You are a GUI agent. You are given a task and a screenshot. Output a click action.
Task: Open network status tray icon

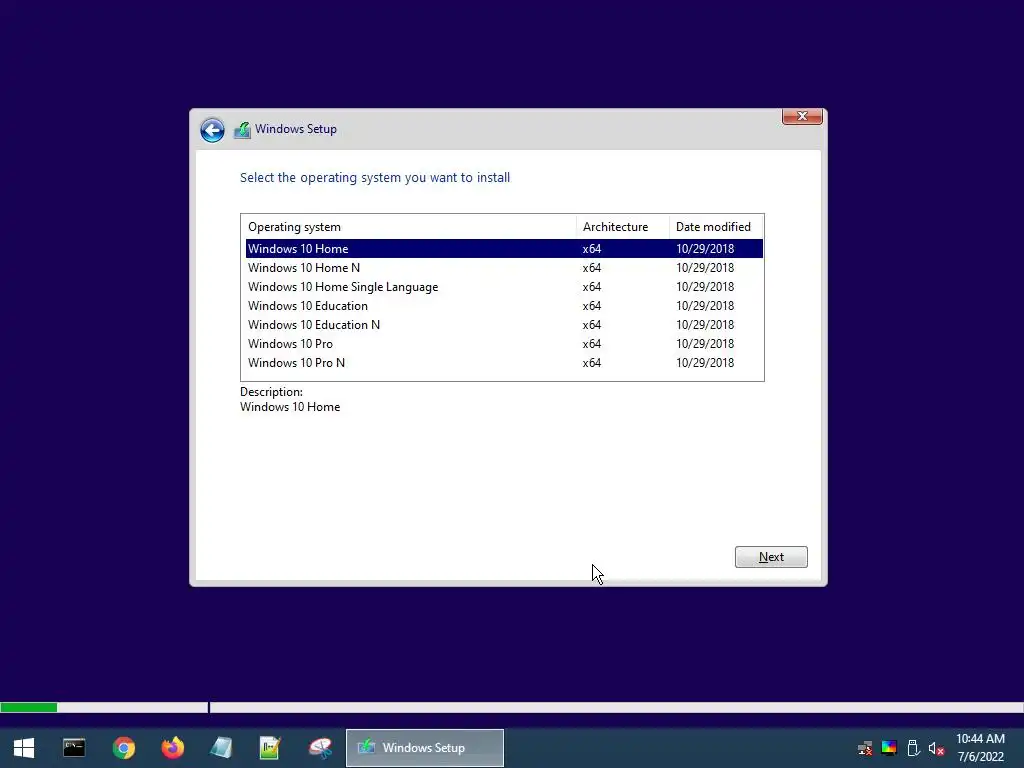(x=865, y=748)
